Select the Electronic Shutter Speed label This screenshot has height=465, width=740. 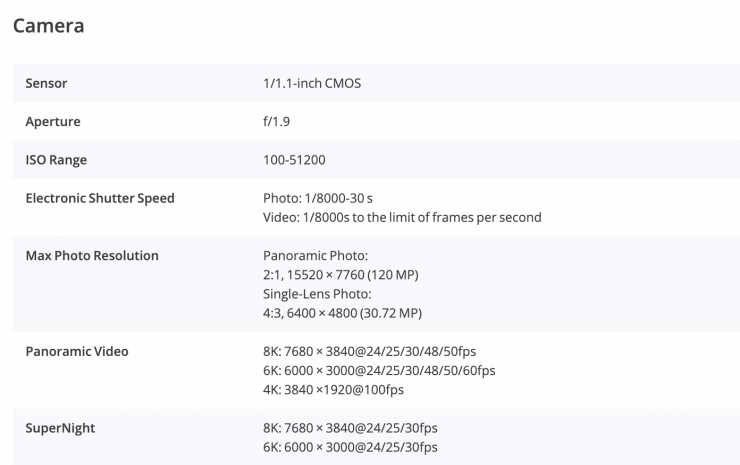[x=100, y=198]
